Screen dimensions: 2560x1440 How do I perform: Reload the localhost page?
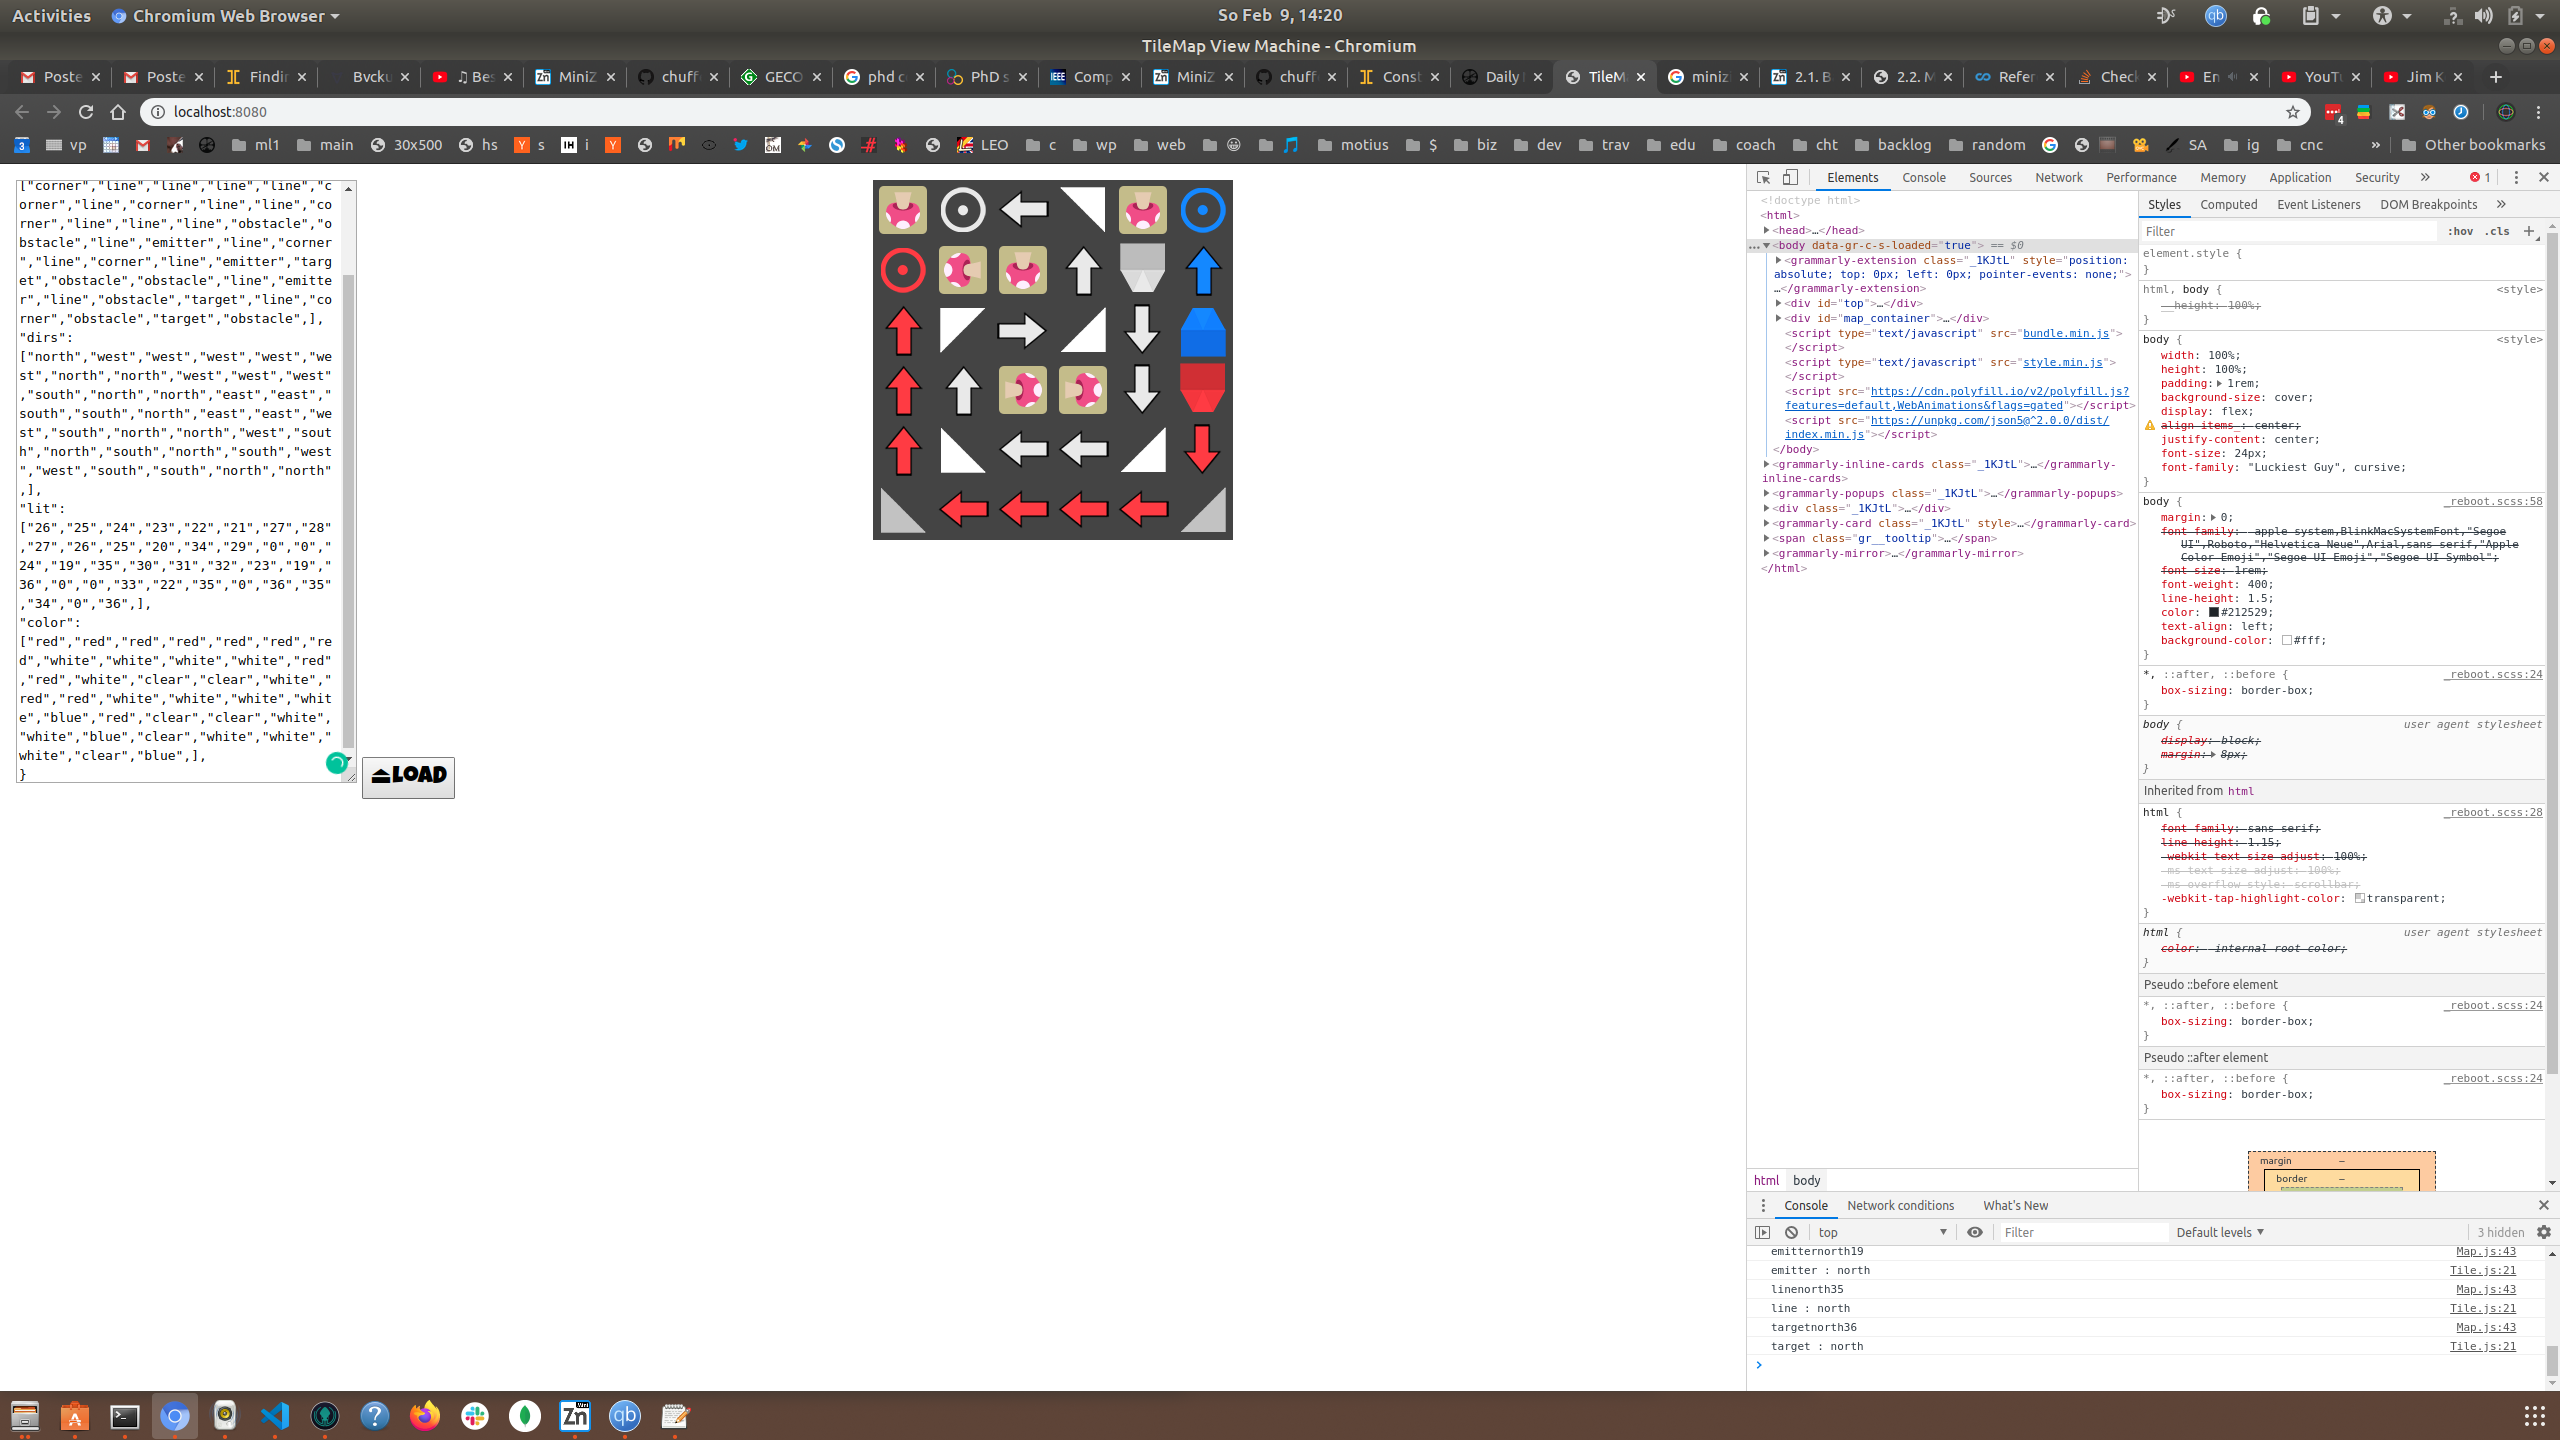pyautogui.click(x=86, y=112)
